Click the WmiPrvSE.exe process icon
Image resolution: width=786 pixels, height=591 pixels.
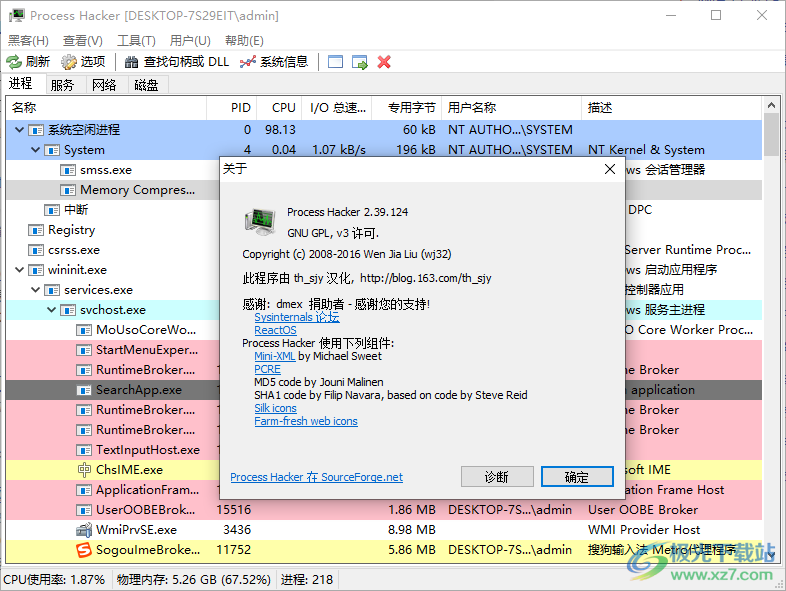(84, 530)
